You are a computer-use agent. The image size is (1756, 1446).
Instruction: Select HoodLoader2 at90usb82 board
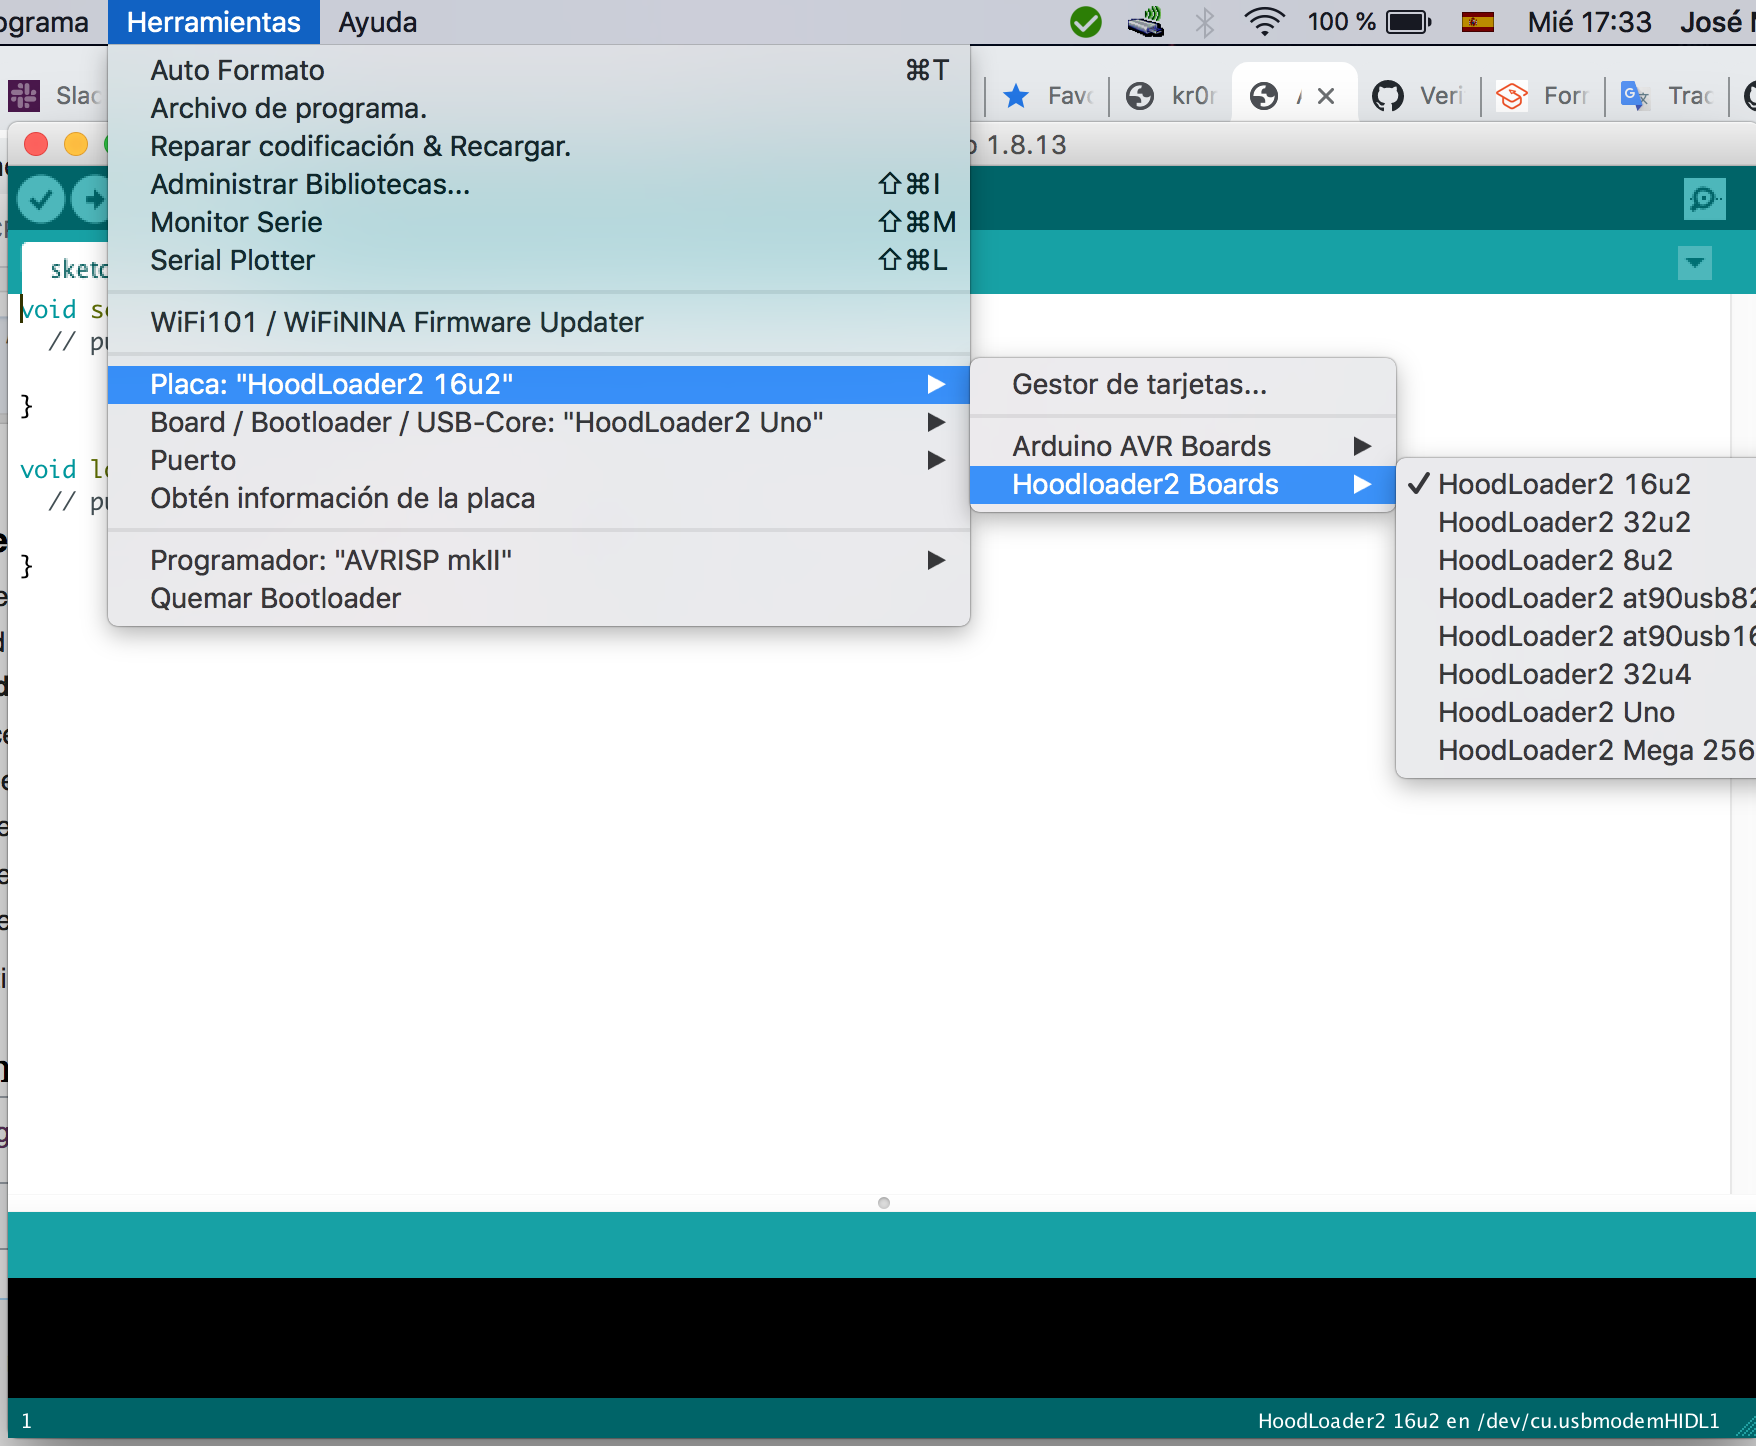click(x=1576, y=598)
